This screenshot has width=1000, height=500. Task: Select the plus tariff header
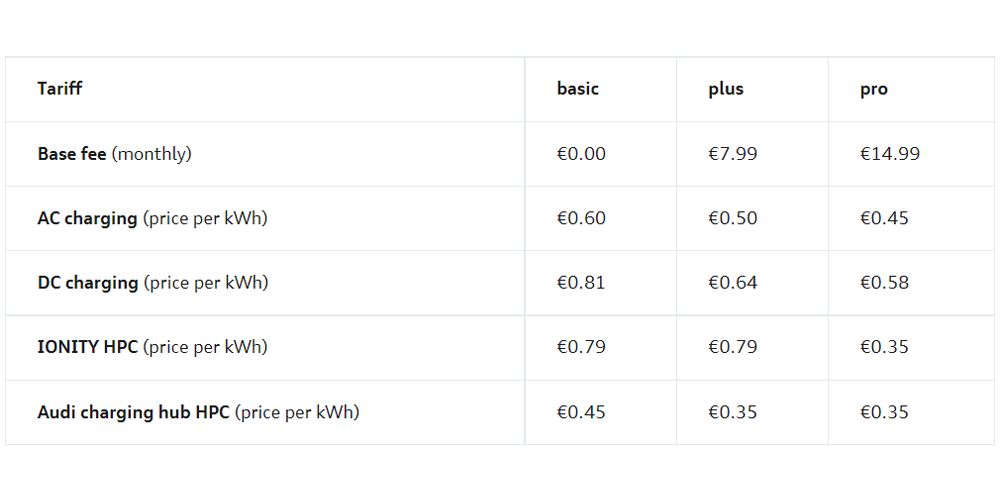(x=726, y=89)
